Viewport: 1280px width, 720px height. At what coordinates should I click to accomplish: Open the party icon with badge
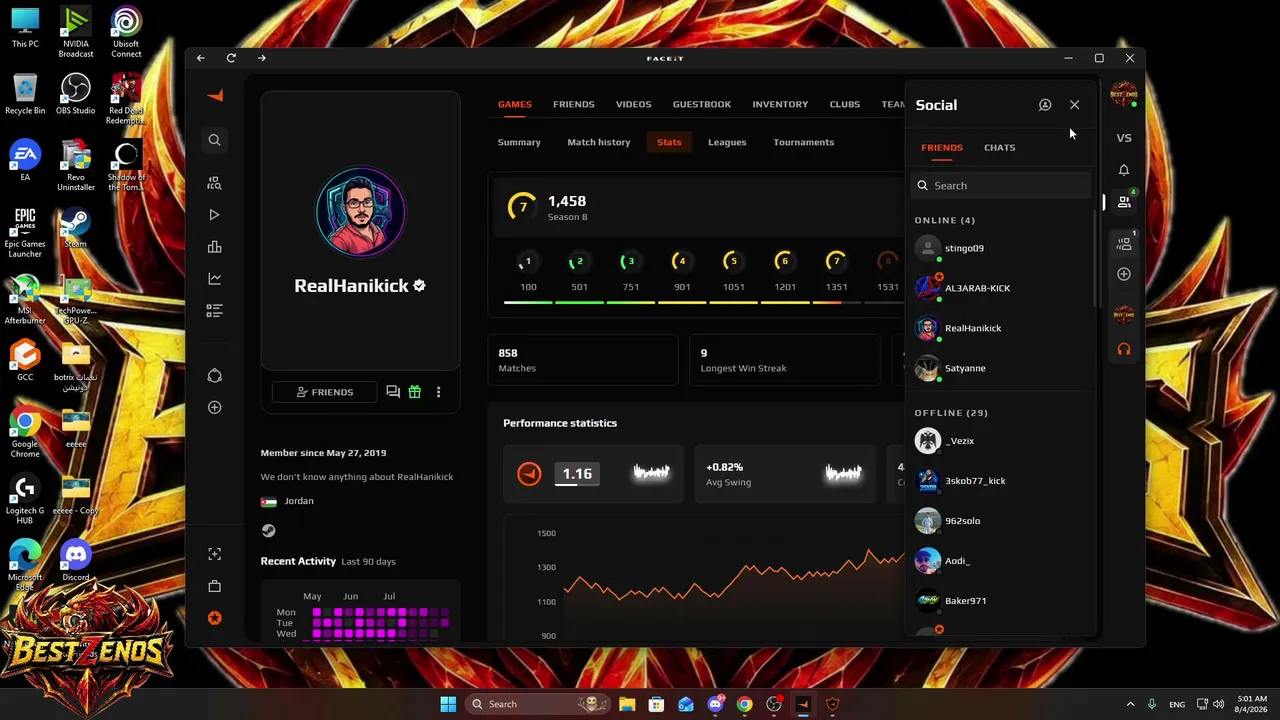click(x=1124, y=243)
